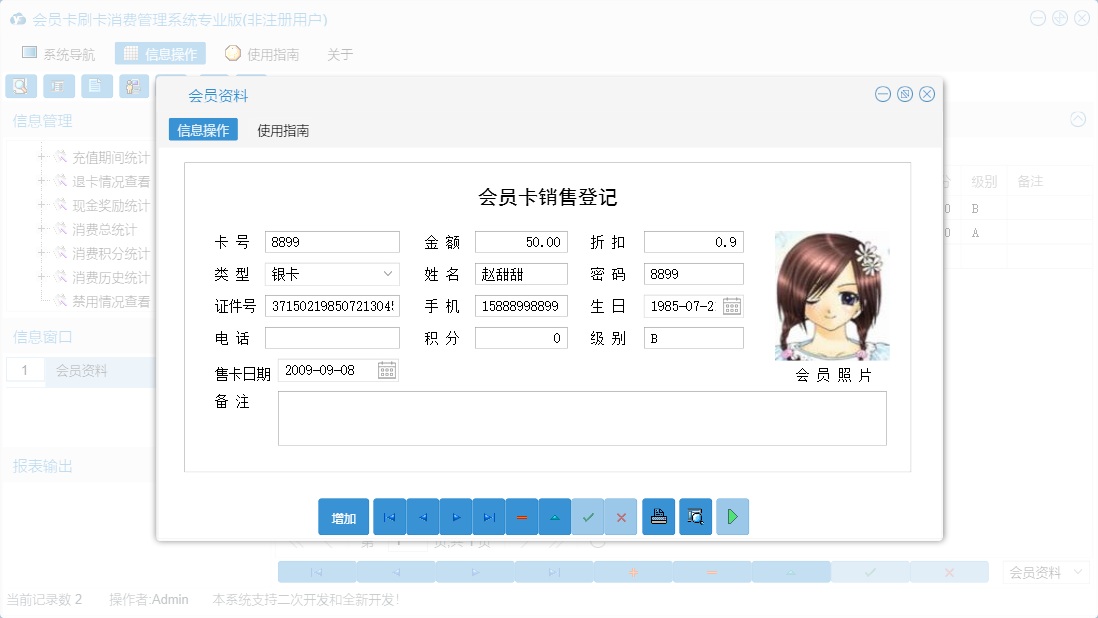Select 会员资料 entry in 信息窗口 list
Image resolution: width=1098 pixels, height=618 pixels.
point(81,370)
